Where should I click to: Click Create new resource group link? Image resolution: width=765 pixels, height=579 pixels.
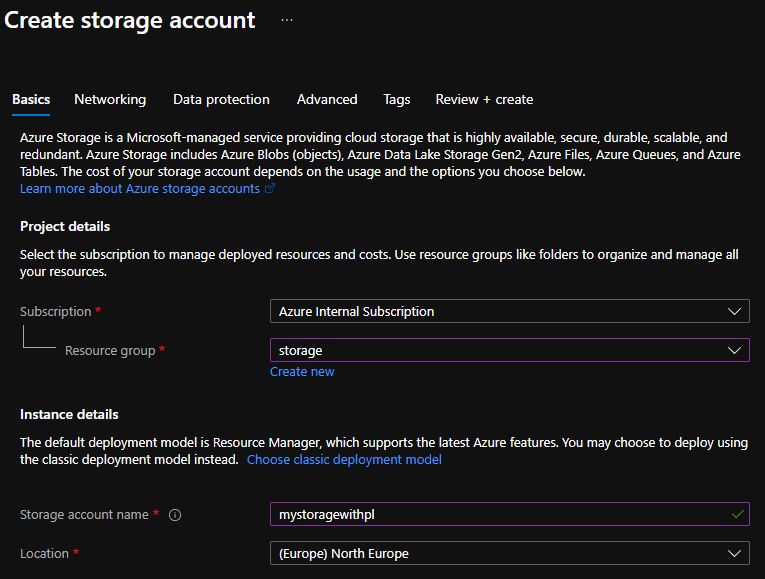pos(302,372)
